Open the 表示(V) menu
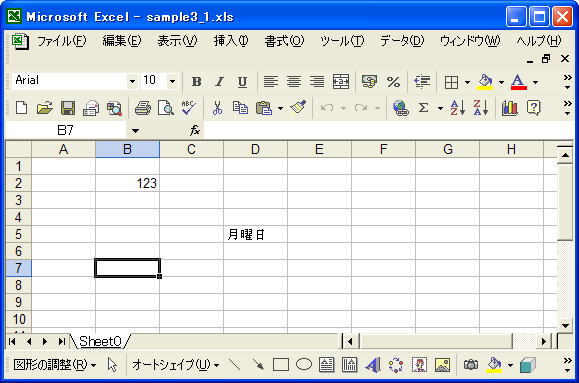The width and height of the screenshot is (579, 383). [177, 41]
